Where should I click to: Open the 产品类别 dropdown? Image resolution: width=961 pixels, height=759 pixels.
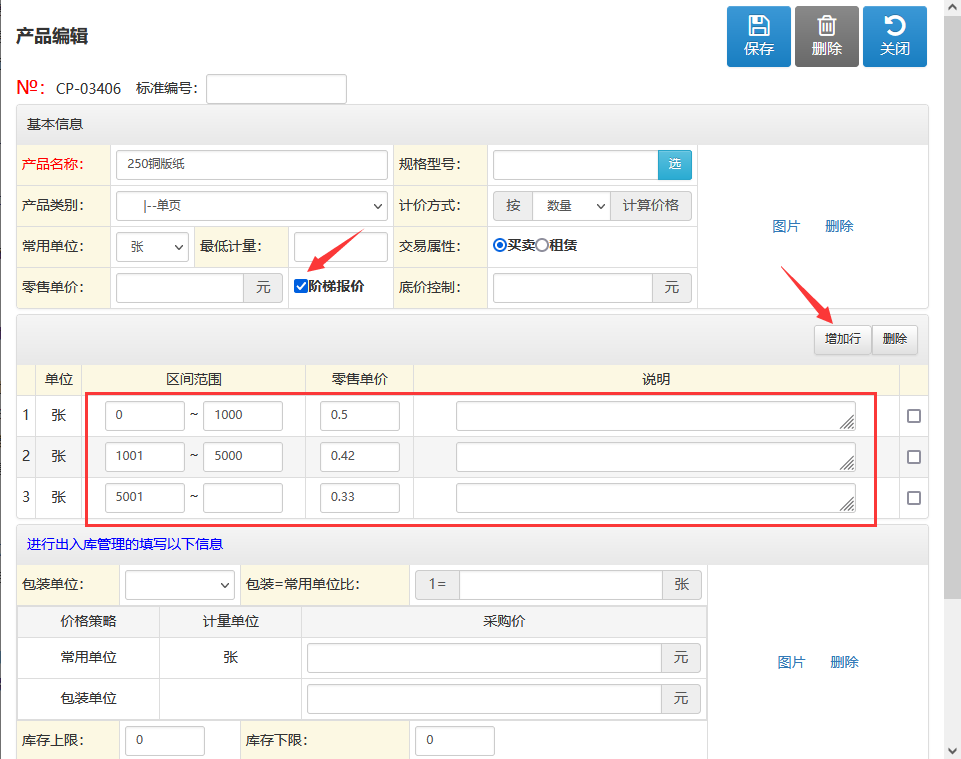pyautogui.click(x=252, y=206)
